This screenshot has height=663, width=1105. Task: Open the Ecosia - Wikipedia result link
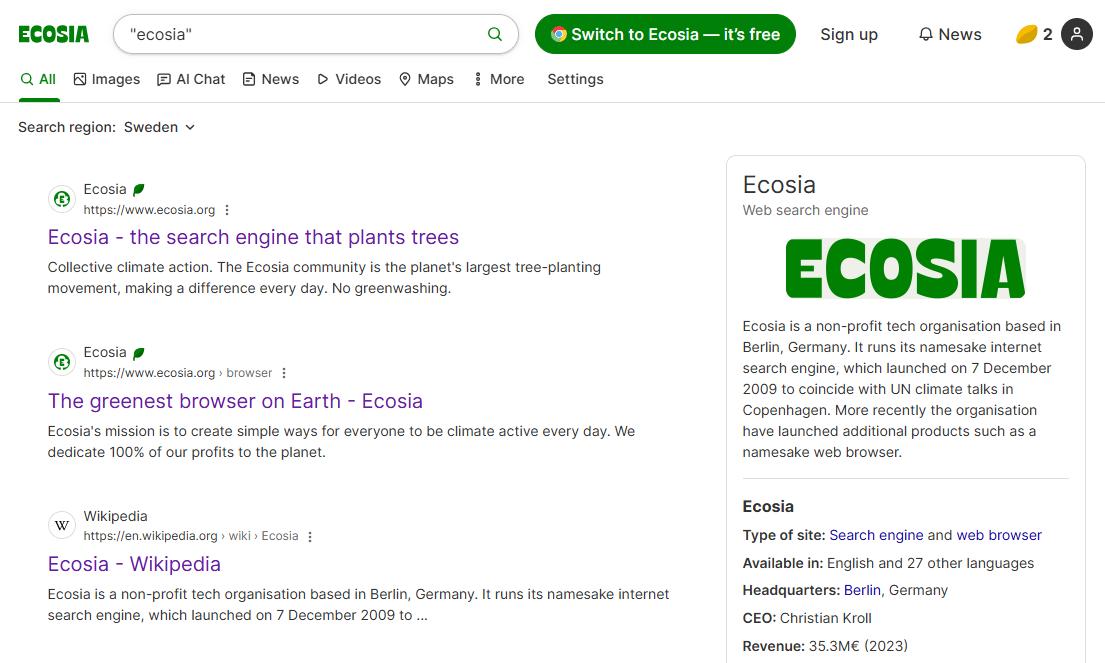pyautogui.click(x=133, y=563)
